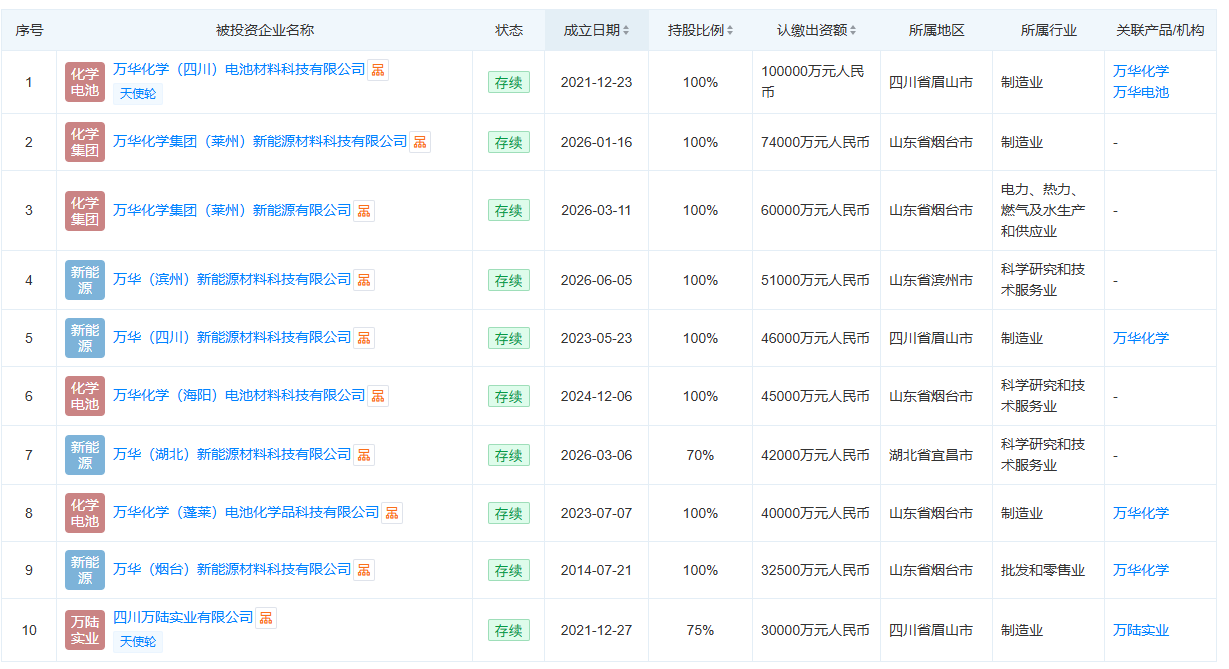Open 万华化学（蓬莱）电池化学品科技有限公司 link

[246, 513]
